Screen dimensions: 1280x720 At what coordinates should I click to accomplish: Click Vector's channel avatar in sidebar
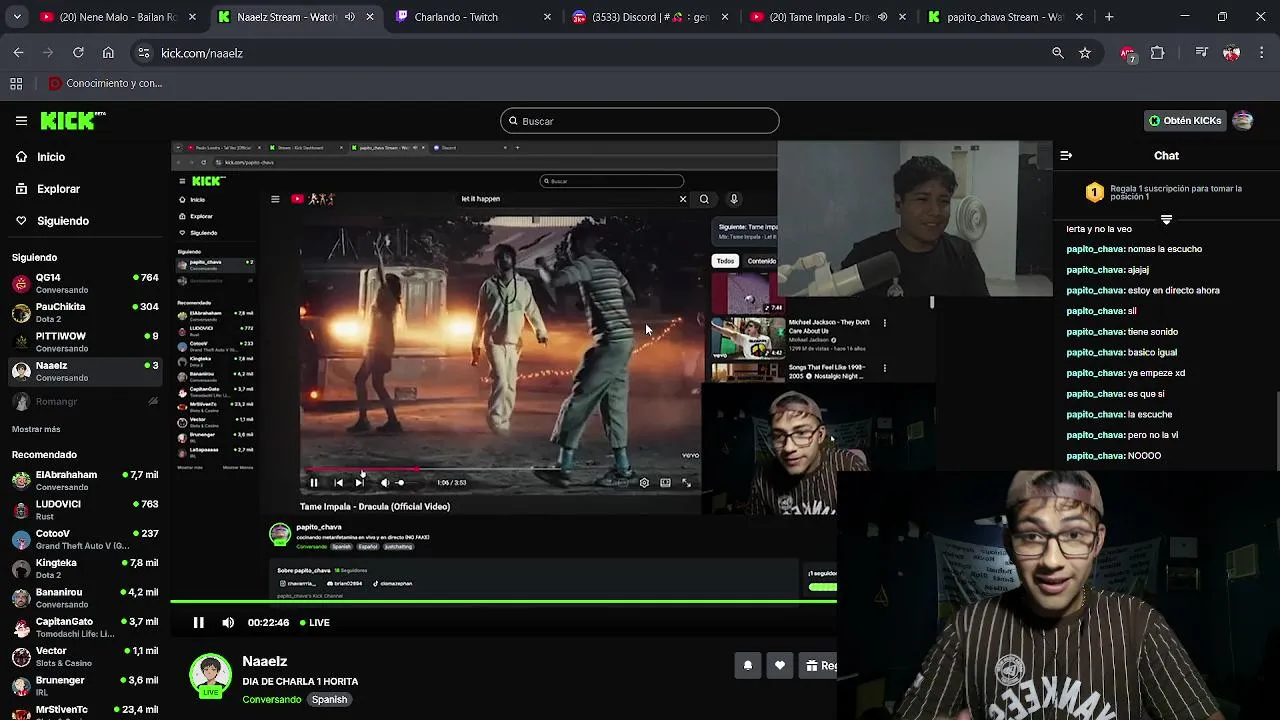(21, 657)
